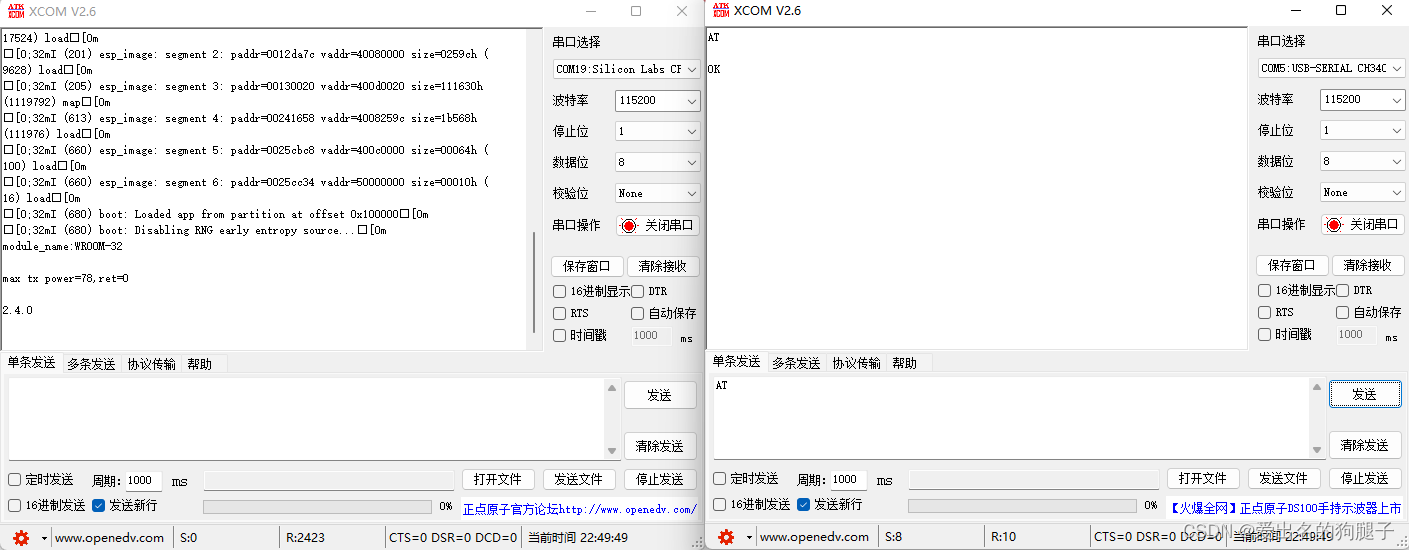Toggle 16进制发送 checkbox in left window
1409x550 pixels.
tap(14, 505)
